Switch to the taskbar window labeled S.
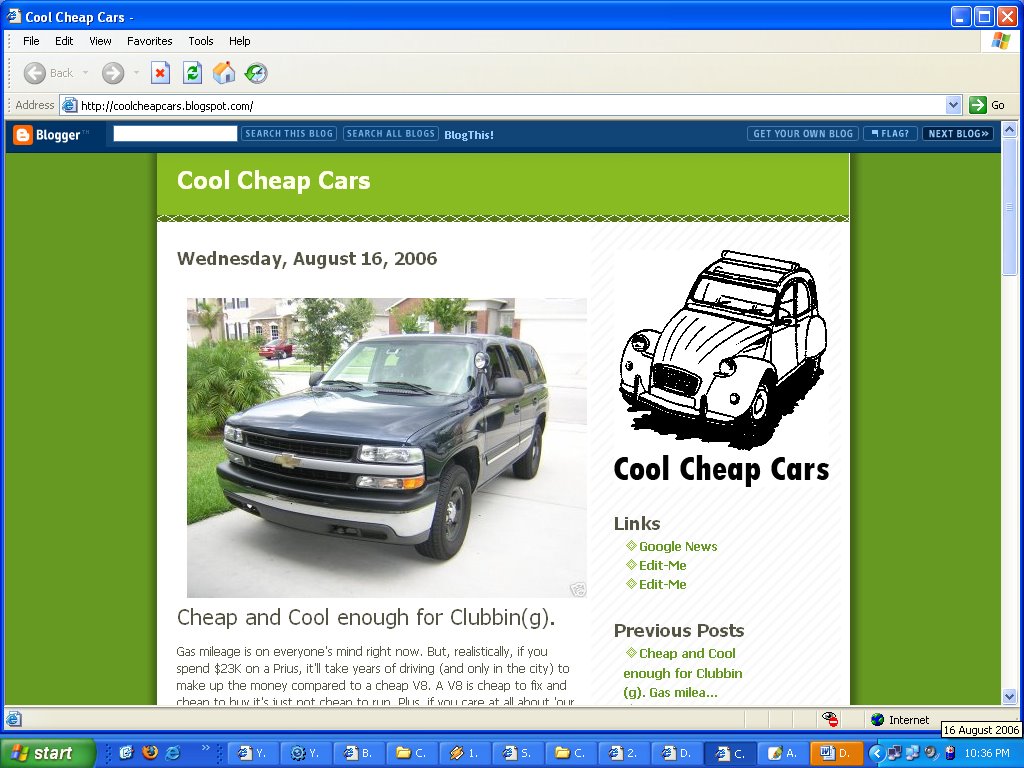Image resolution: width=1024 pixels, height=768 pixels. (517, 753)
